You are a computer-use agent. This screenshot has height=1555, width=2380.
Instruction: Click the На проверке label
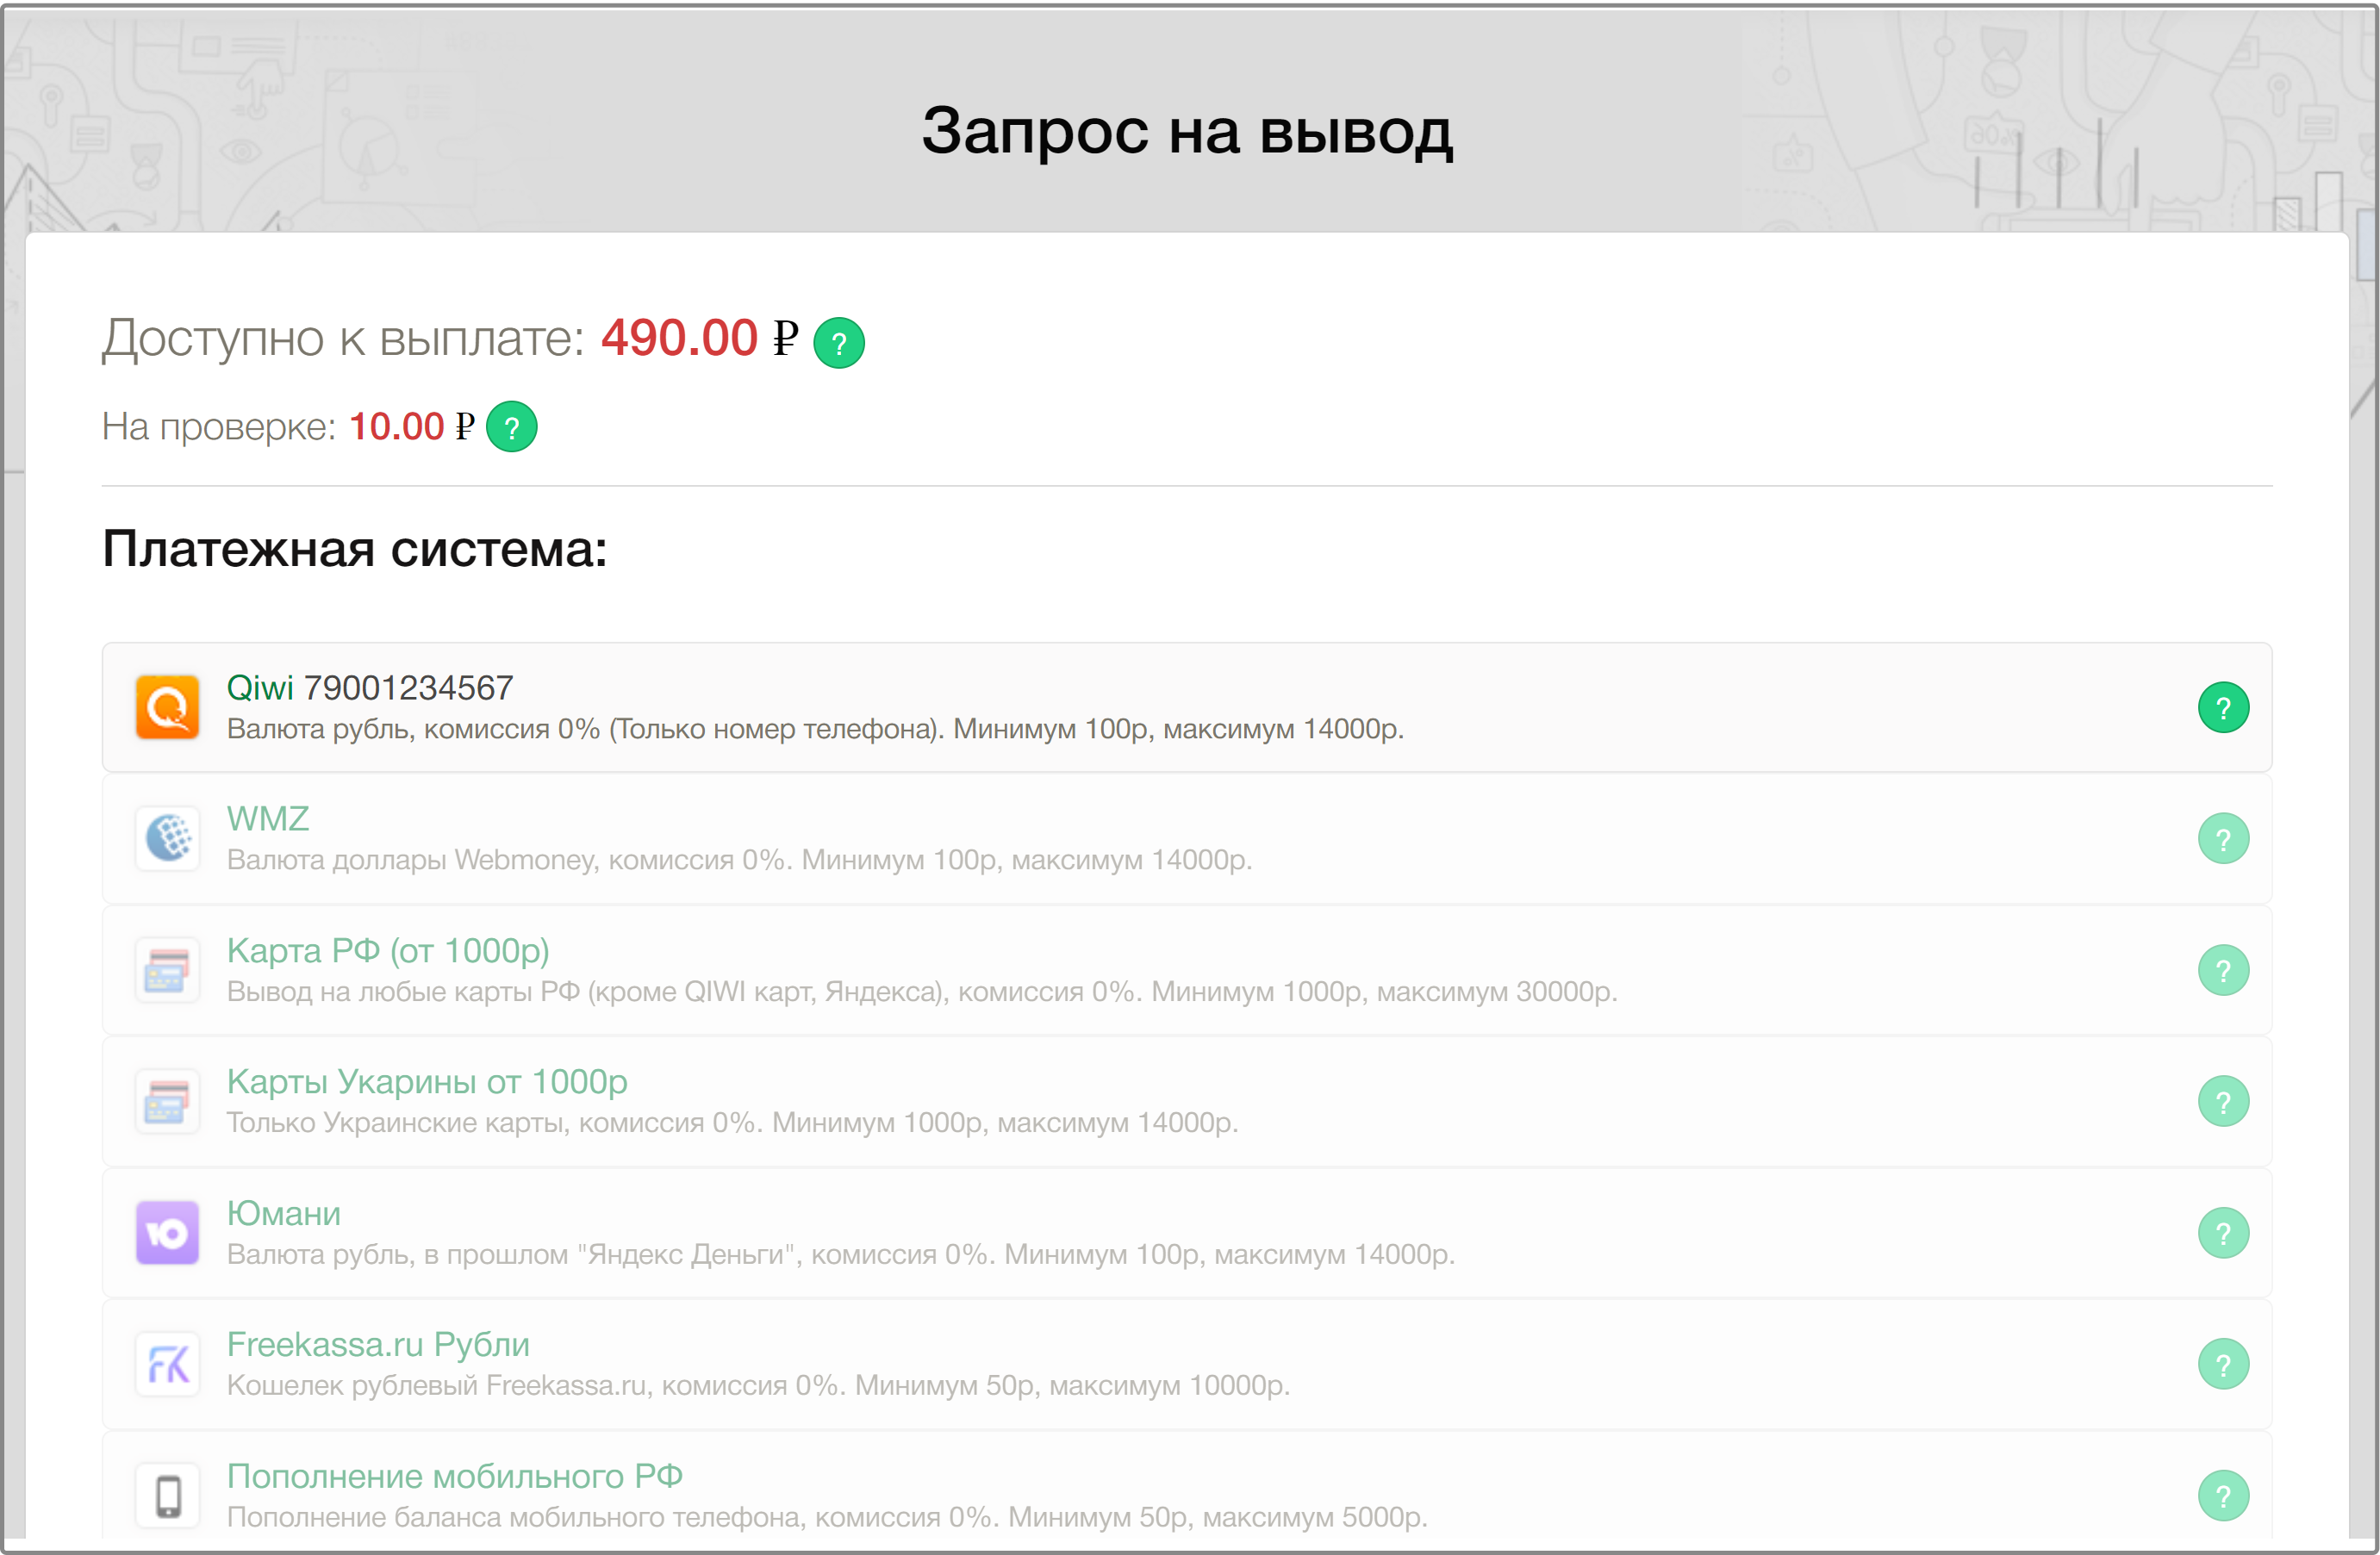pos(219,427)
